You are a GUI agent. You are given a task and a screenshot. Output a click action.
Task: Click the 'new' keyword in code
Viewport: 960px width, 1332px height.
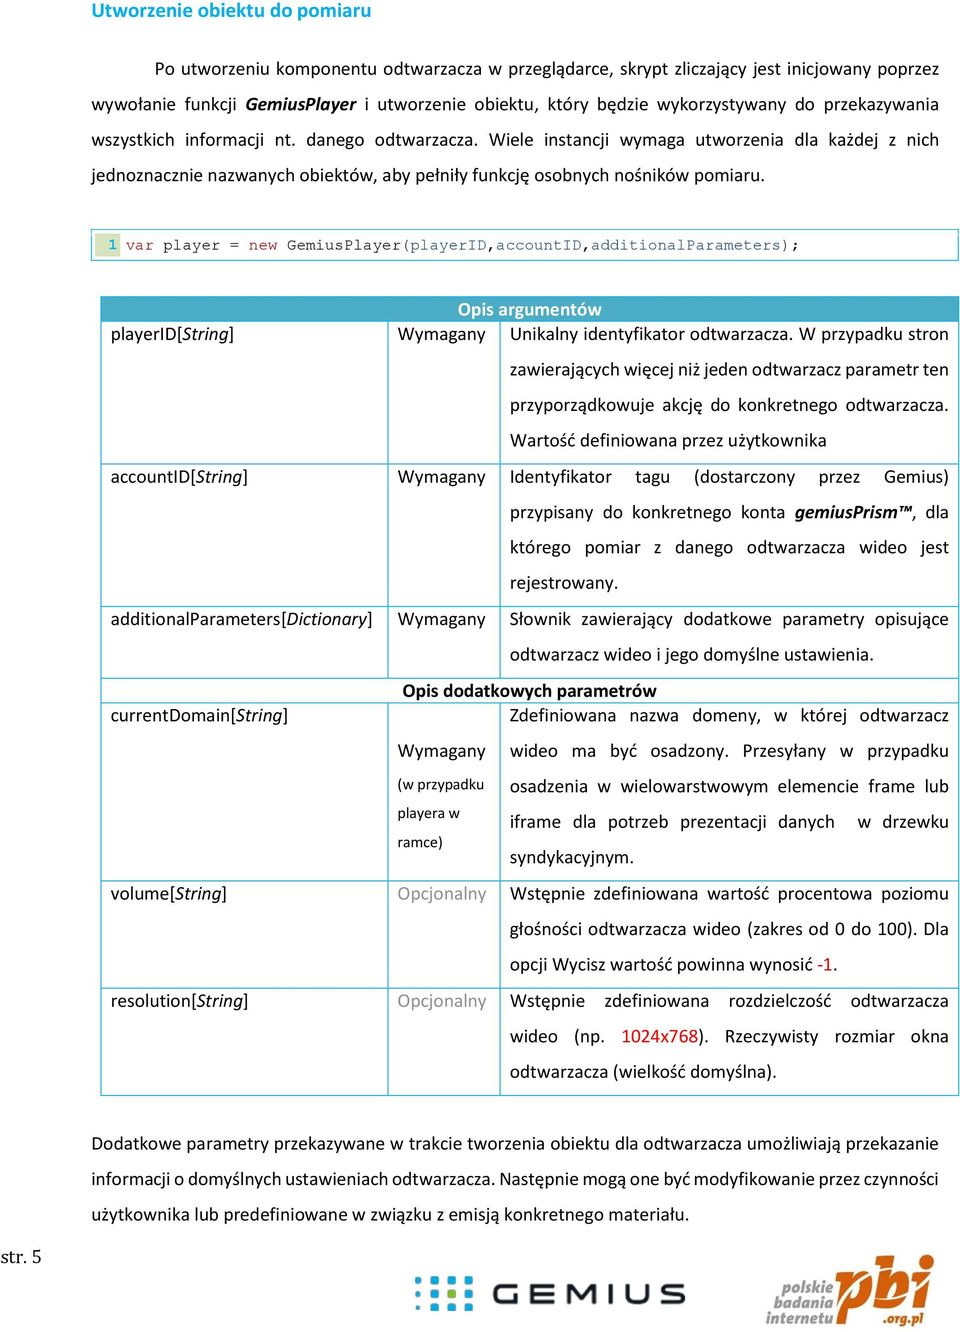tap(263, 245)
